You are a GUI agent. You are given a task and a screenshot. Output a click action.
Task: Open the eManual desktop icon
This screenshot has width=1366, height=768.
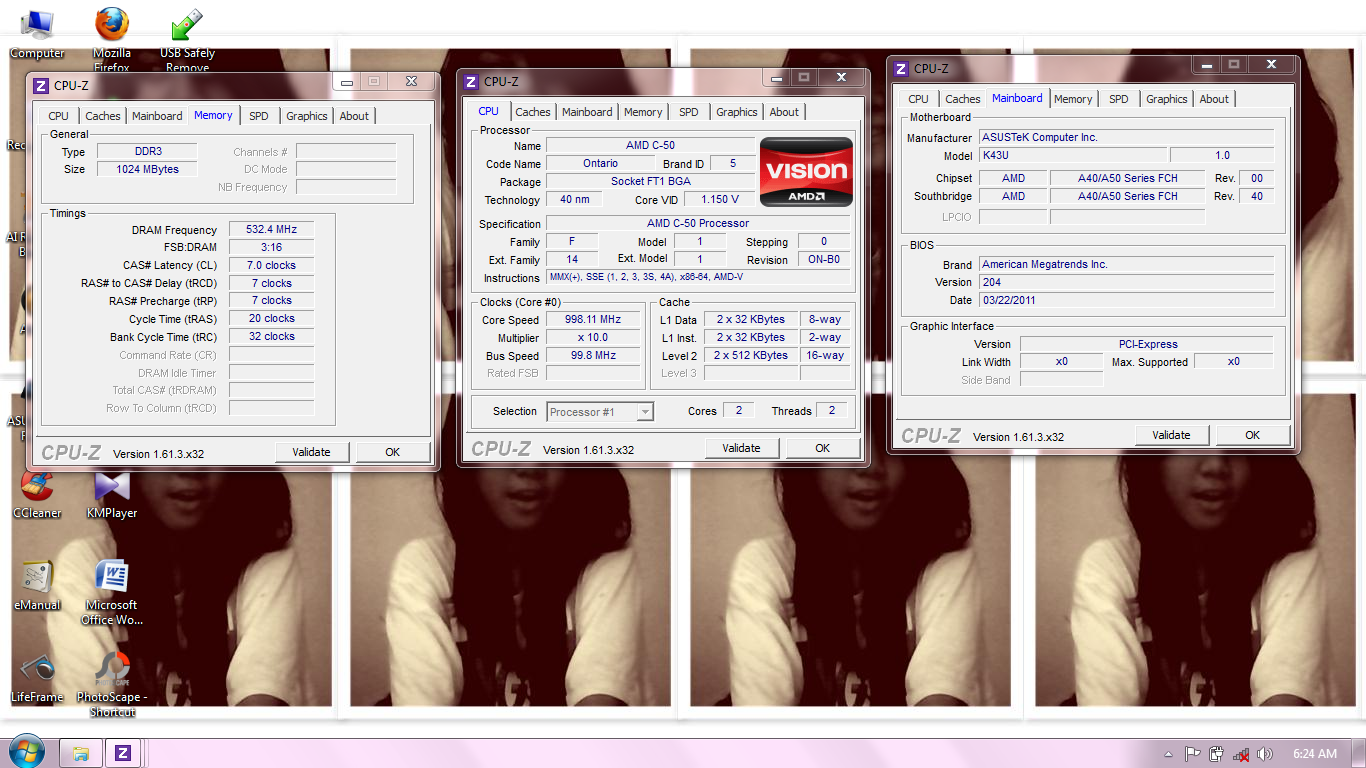tap(37, 586)
